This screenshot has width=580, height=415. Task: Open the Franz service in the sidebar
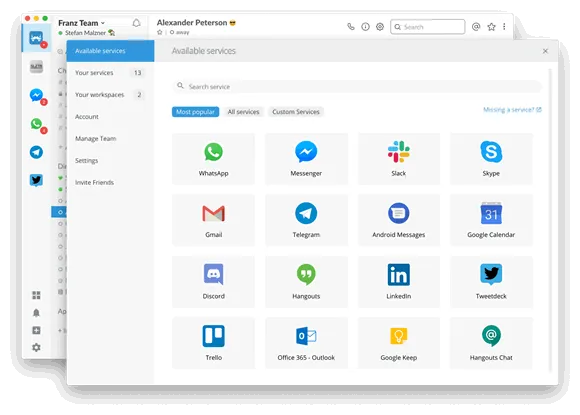click(x=36, y=38)
